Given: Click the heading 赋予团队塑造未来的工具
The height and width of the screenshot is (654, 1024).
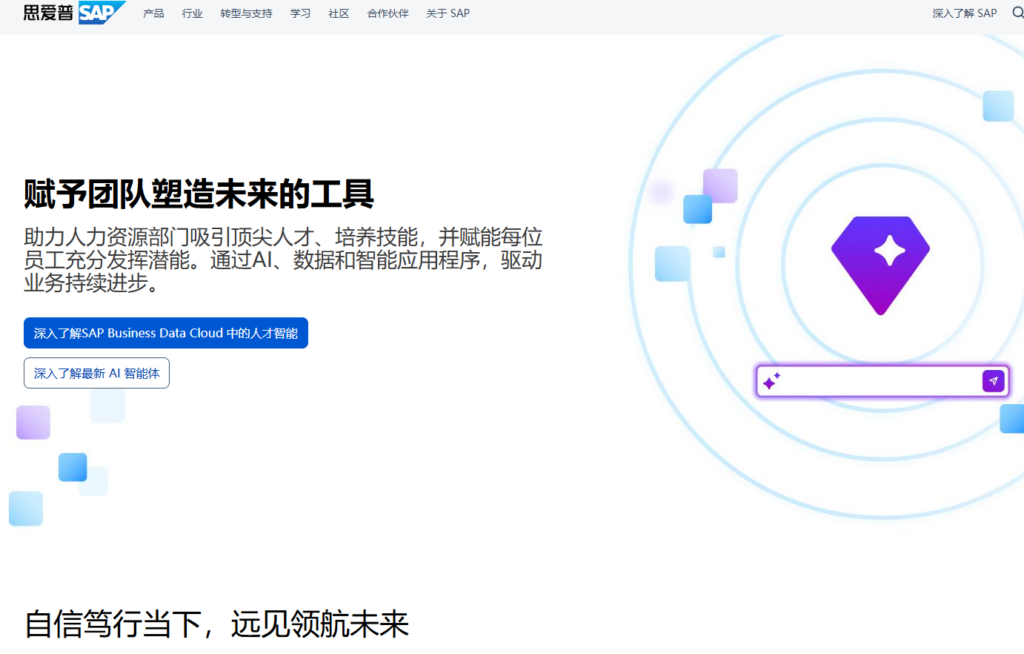Looking at the screenshot, I should pos(199,194).
